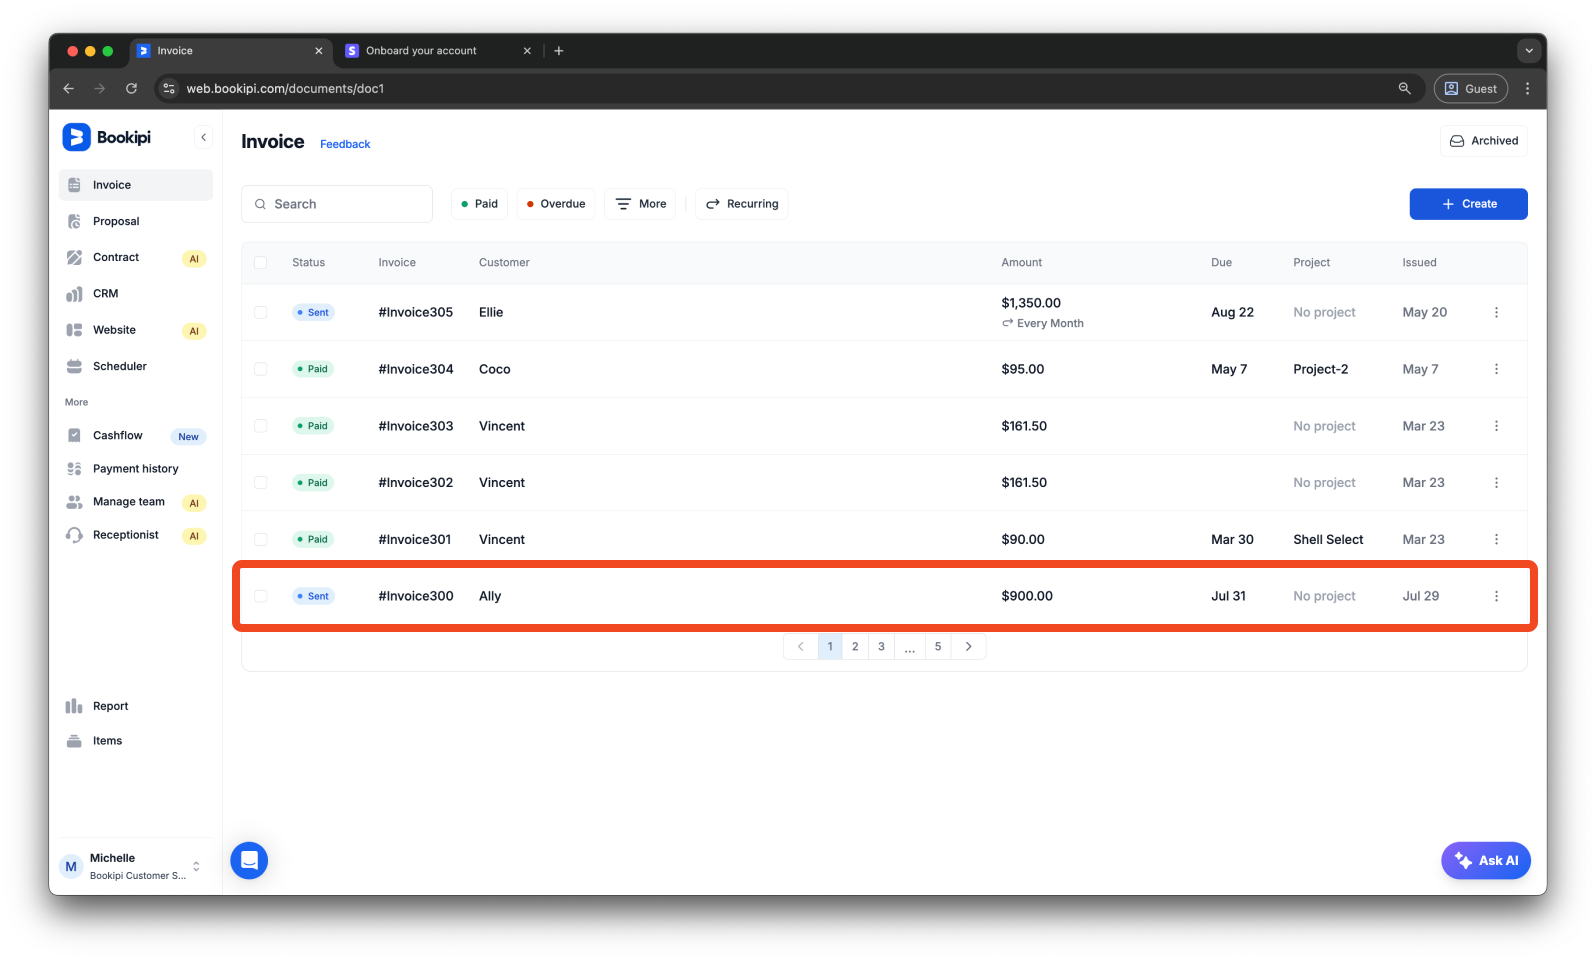Open the Scheduler sidebar icon
This screenshot has height=960, width=1596.
pos(74,366)
